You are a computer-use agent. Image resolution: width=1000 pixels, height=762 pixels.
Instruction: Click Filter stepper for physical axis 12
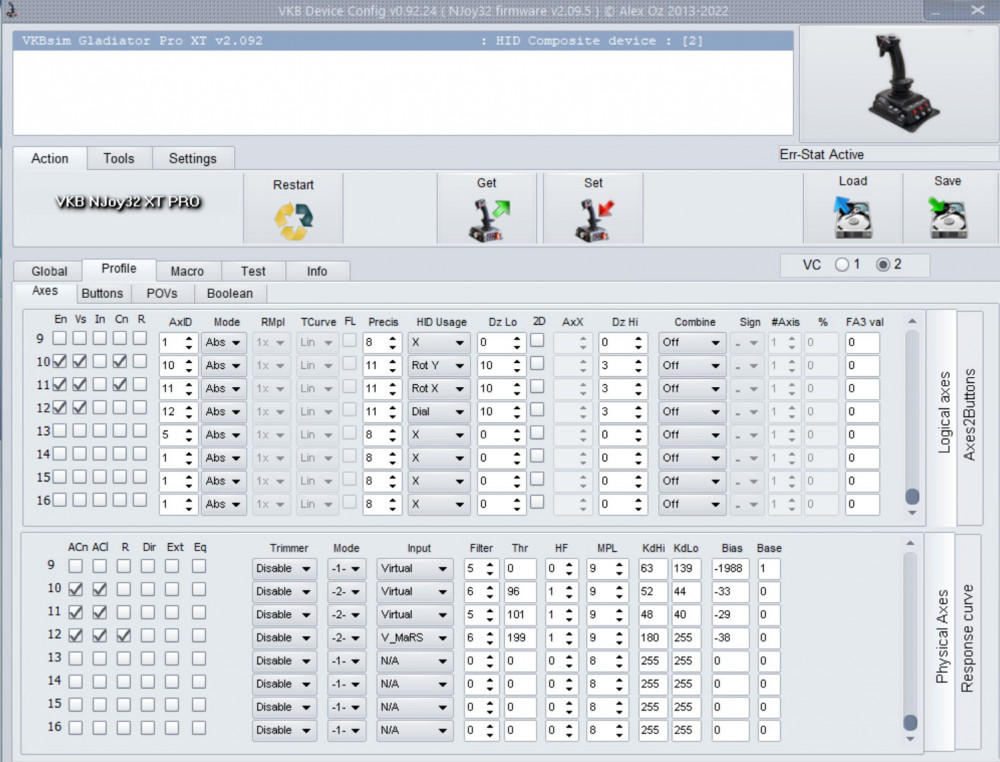[490, 638]
